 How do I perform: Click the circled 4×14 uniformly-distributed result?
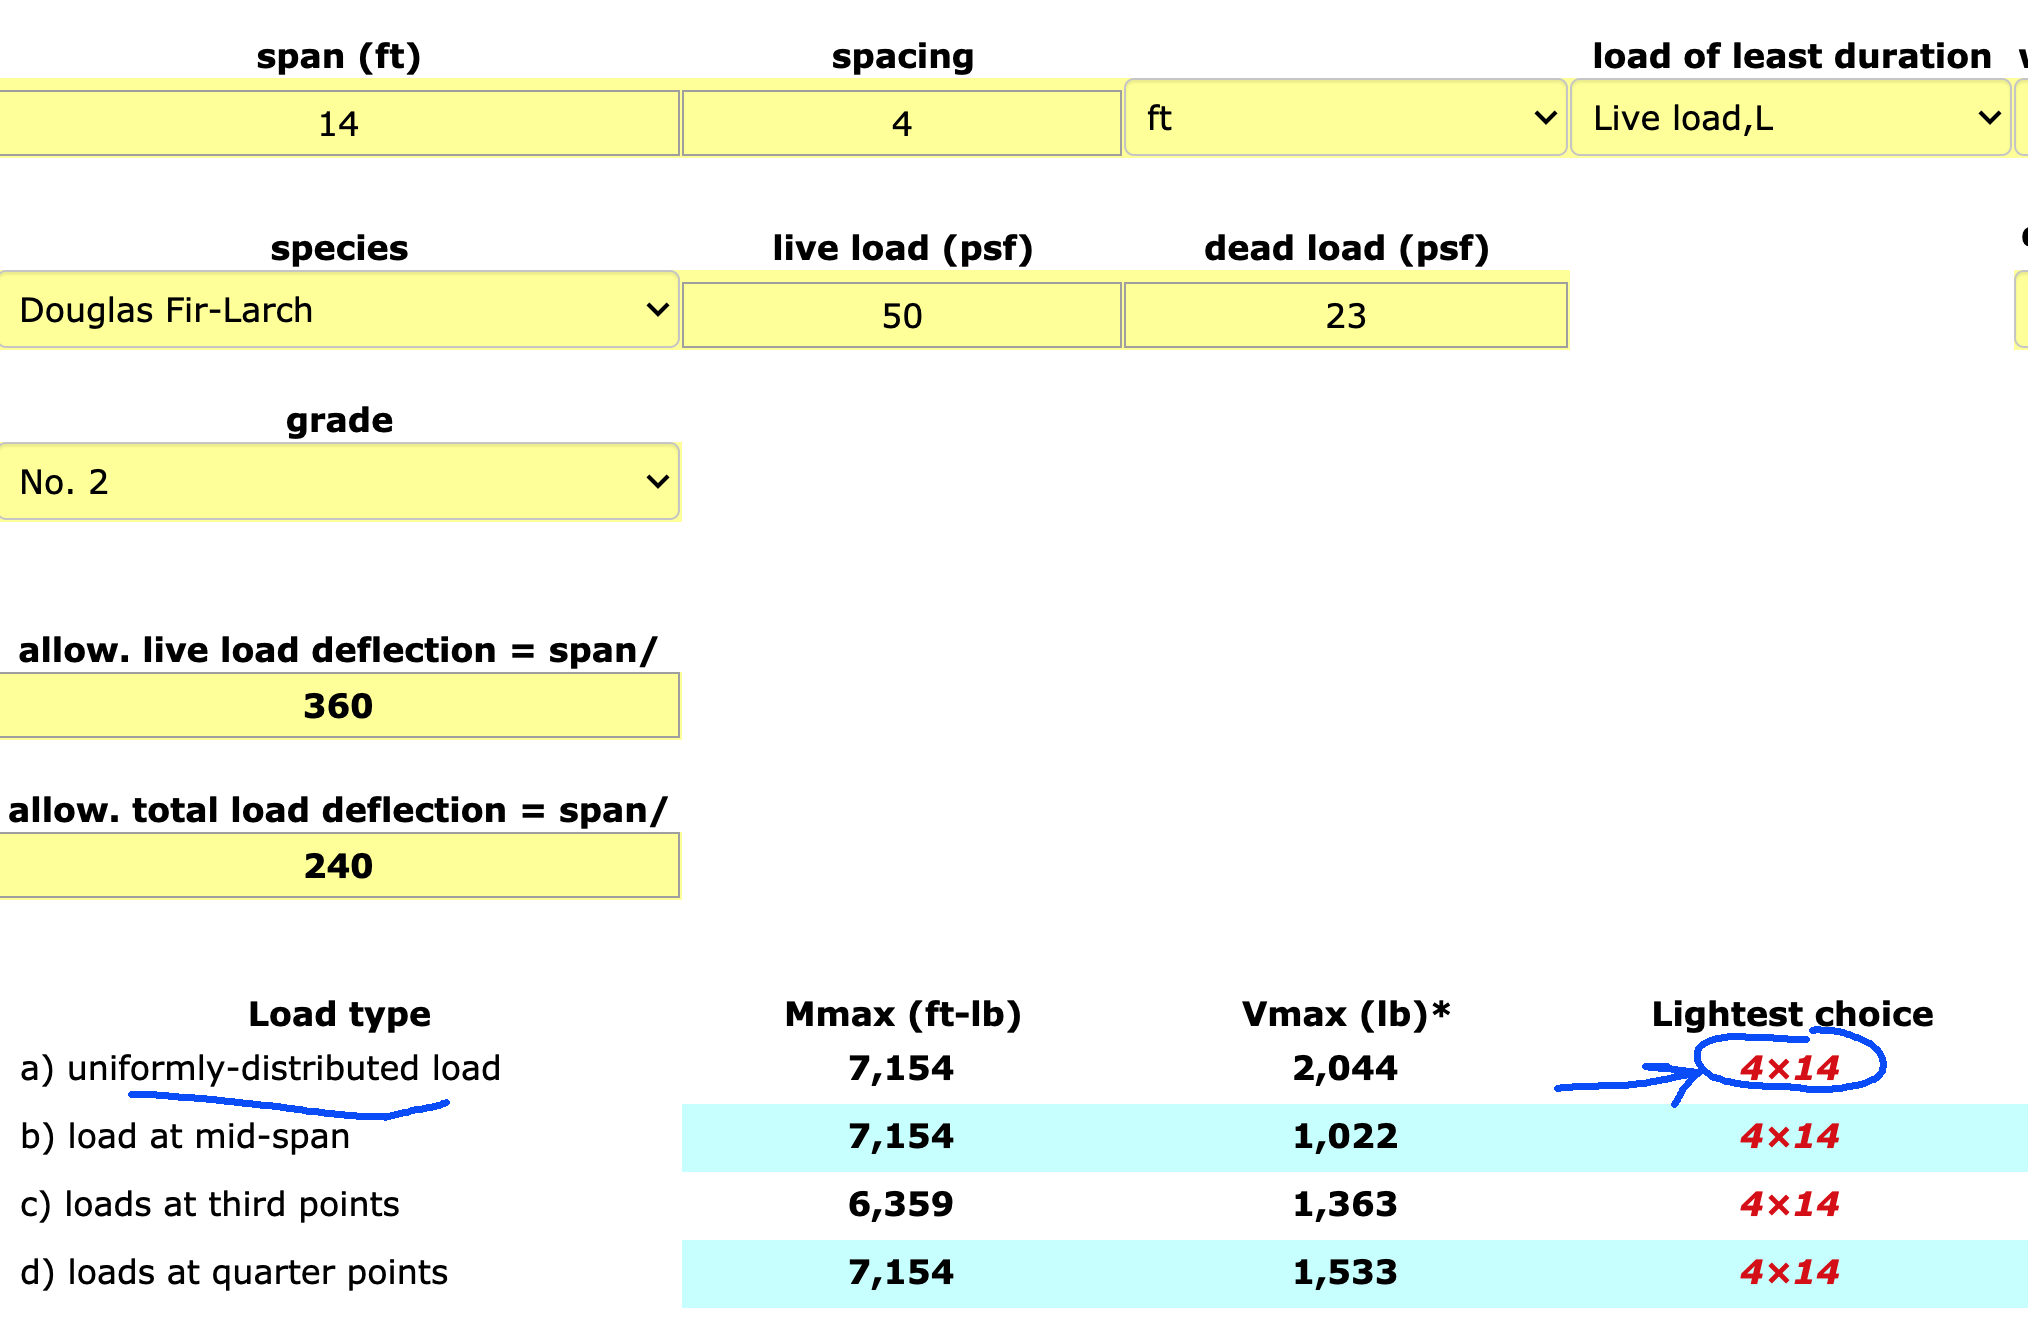(1789, 1068)
